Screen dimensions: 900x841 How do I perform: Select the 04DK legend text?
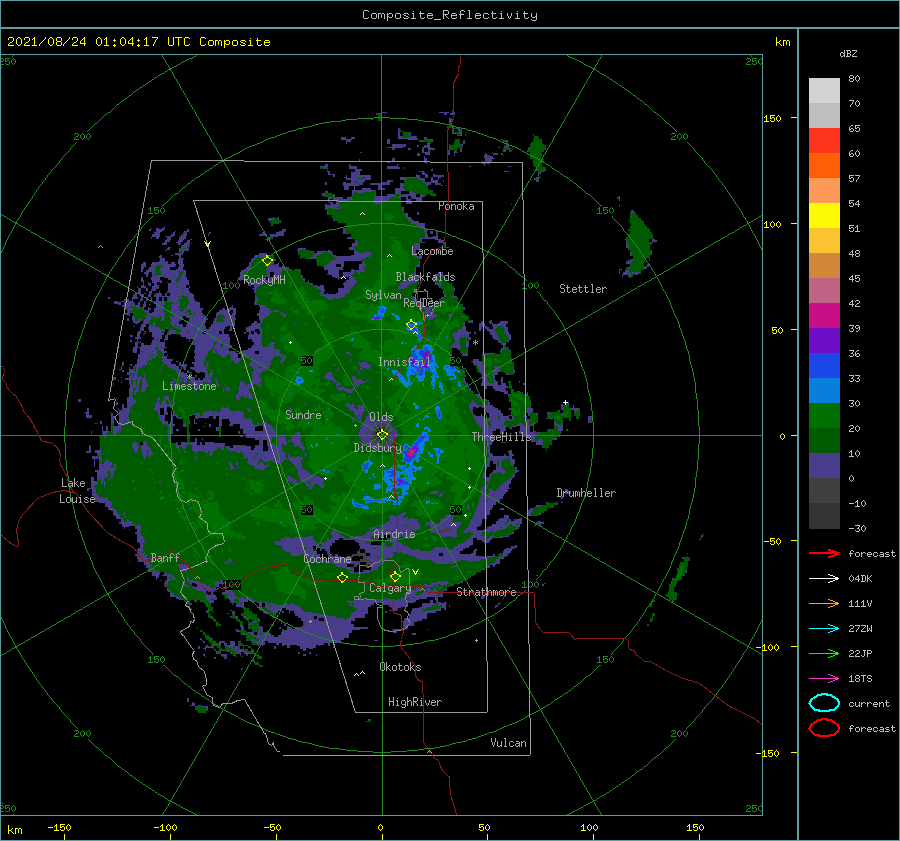860,579
